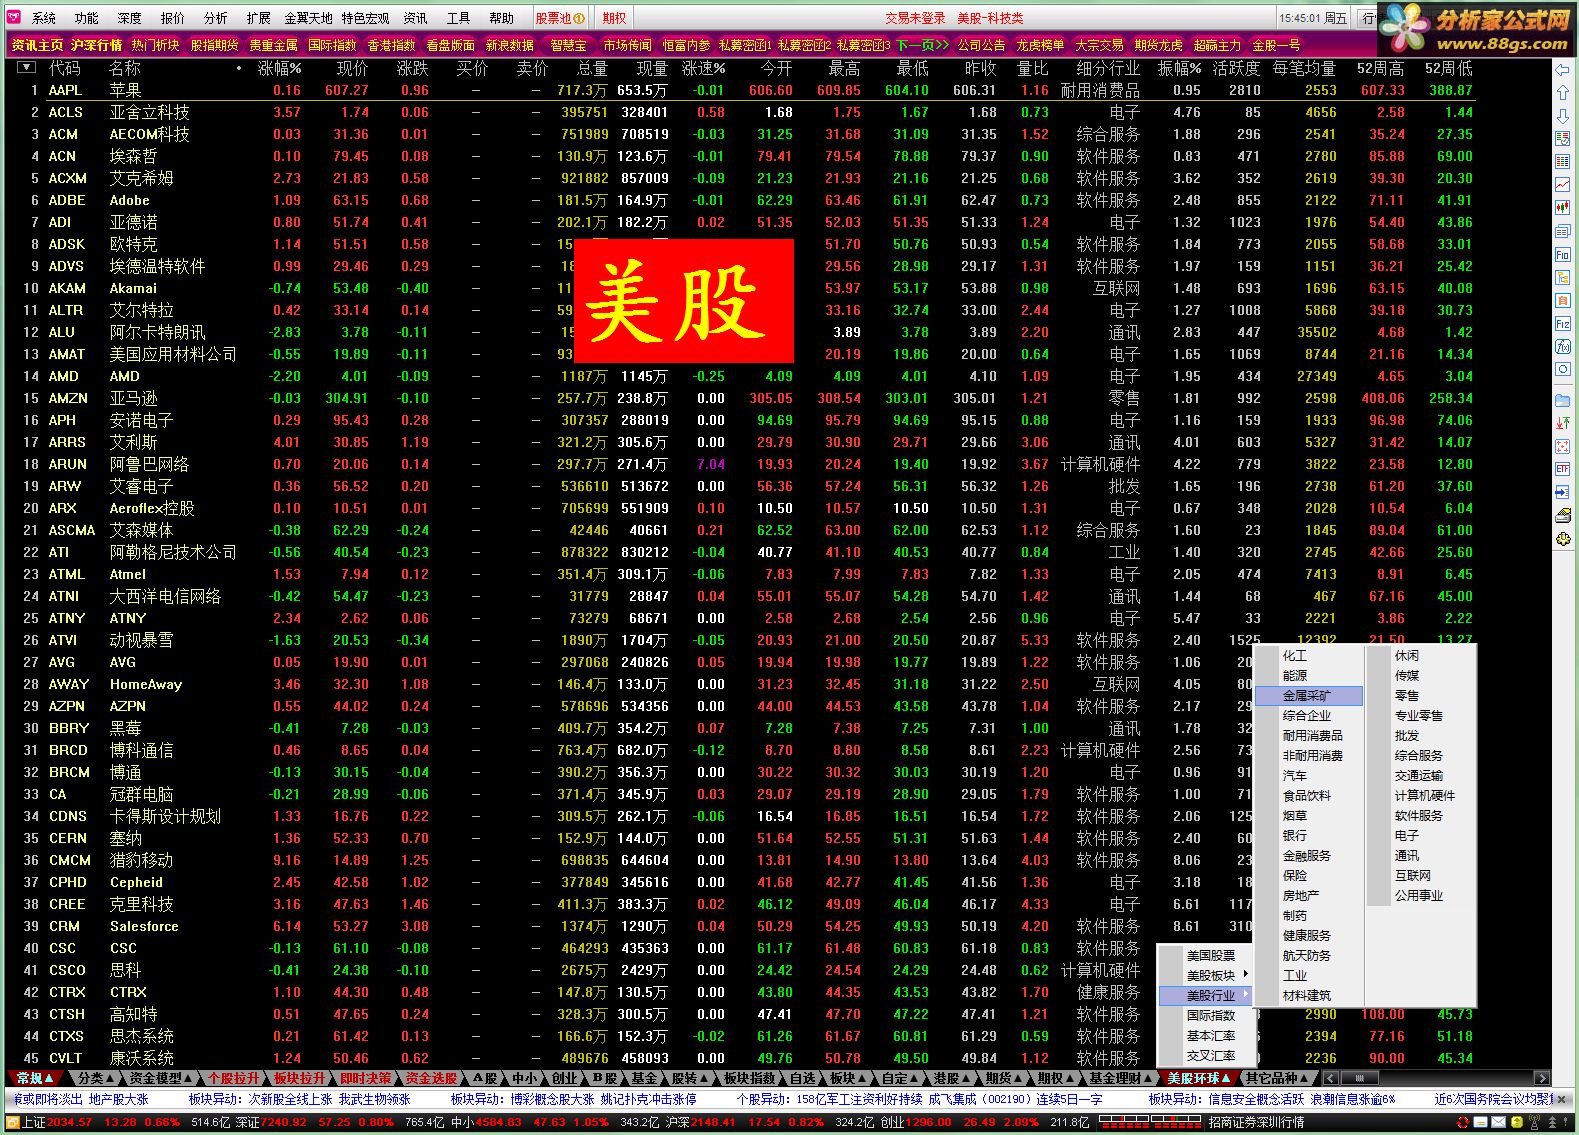Open the candlestick chart icon in right sidebar
The height and width of the screenshot is (1135, 1579).
1562,208
